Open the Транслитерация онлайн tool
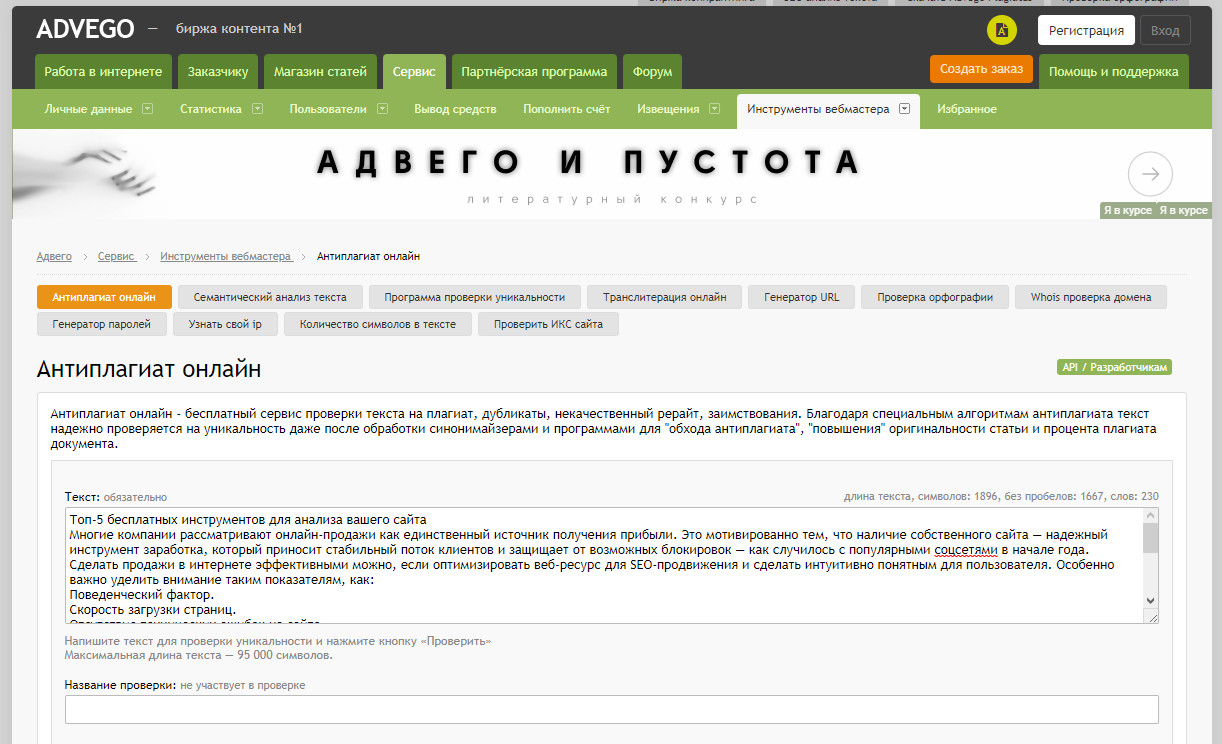The image size is (1222, 744). tap(664, 297)
